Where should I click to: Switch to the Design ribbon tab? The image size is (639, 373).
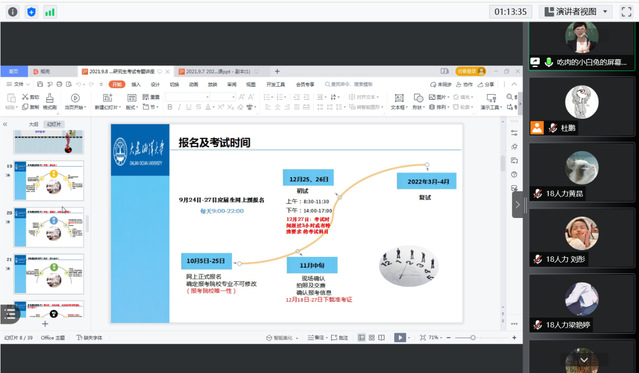click(155, 84)
